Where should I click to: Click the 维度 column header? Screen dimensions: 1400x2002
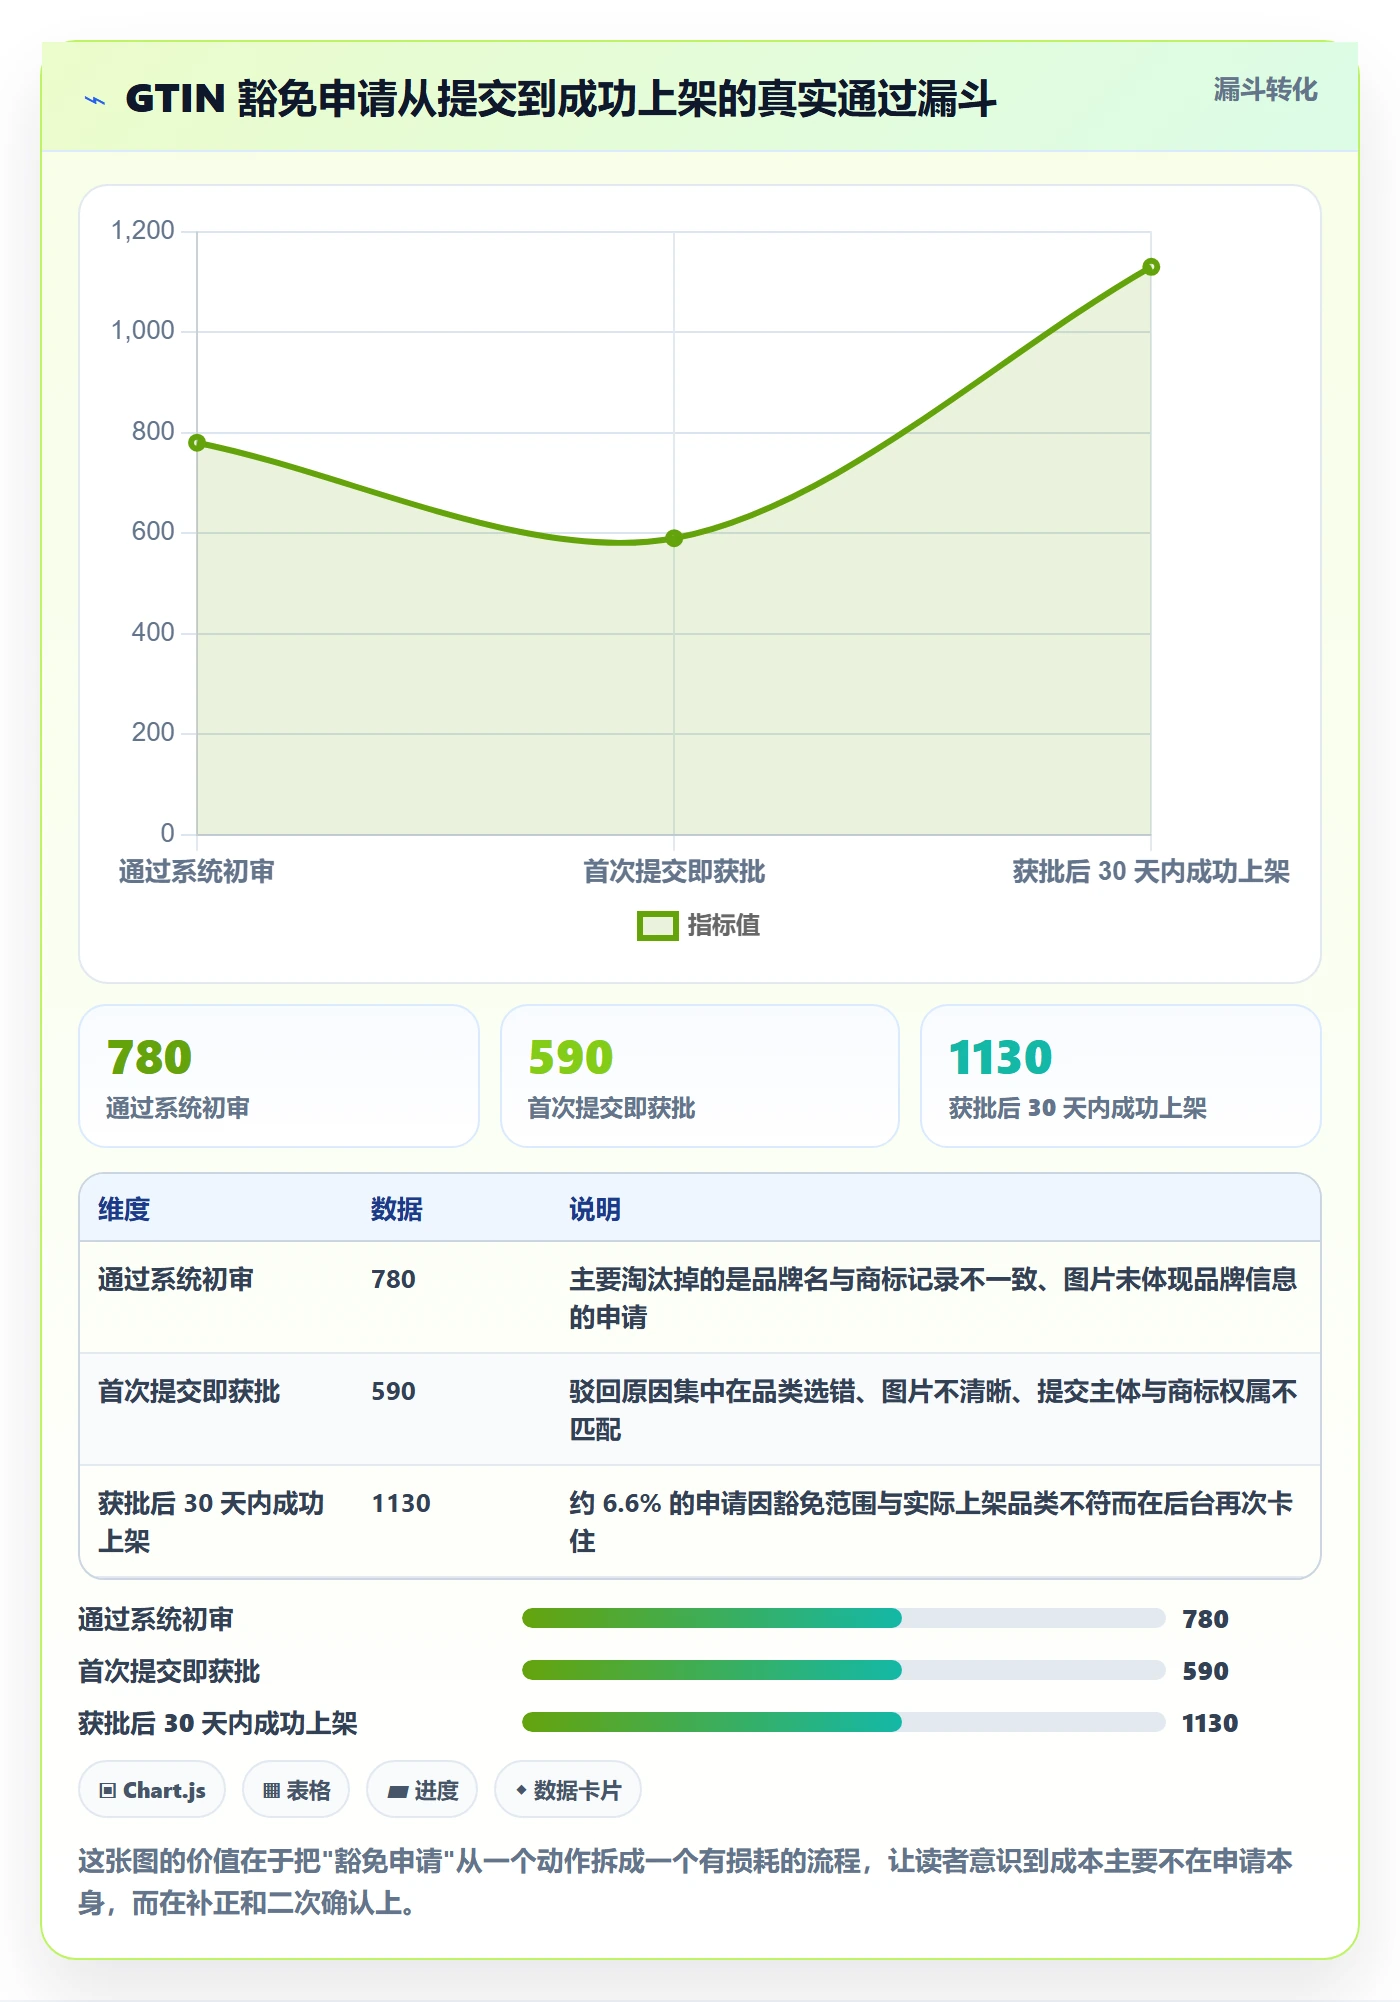[x=124, y=1209]
